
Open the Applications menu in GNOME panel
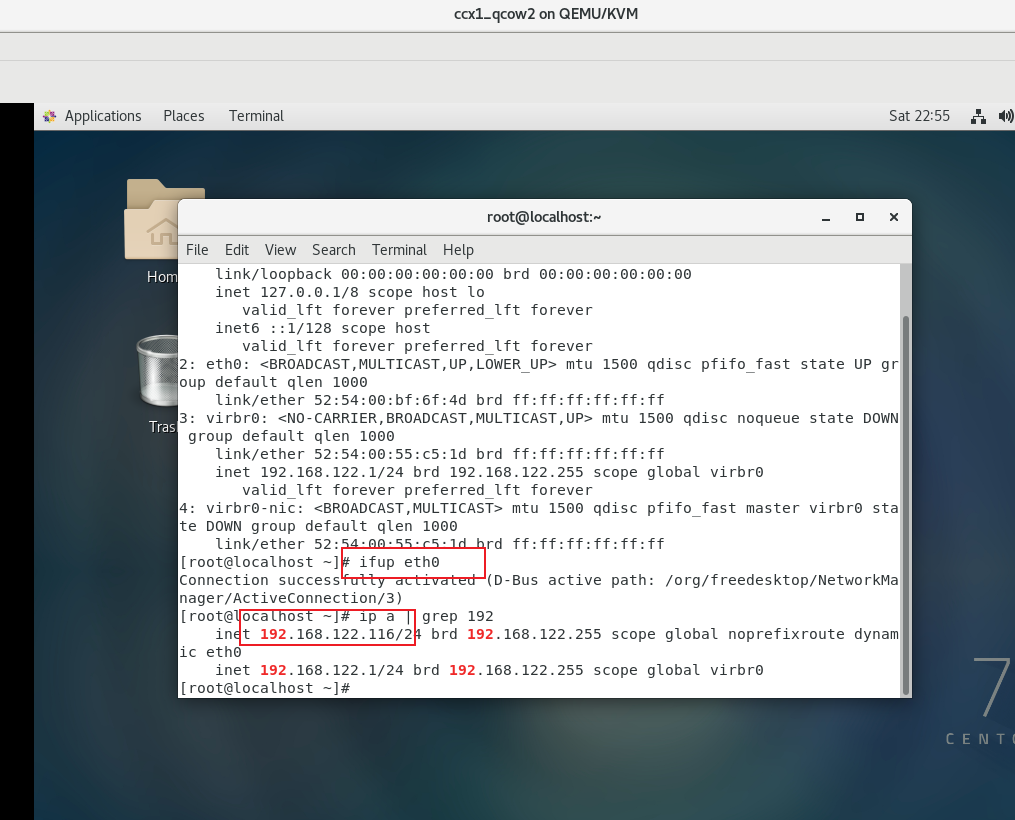(x=103, y=116)
